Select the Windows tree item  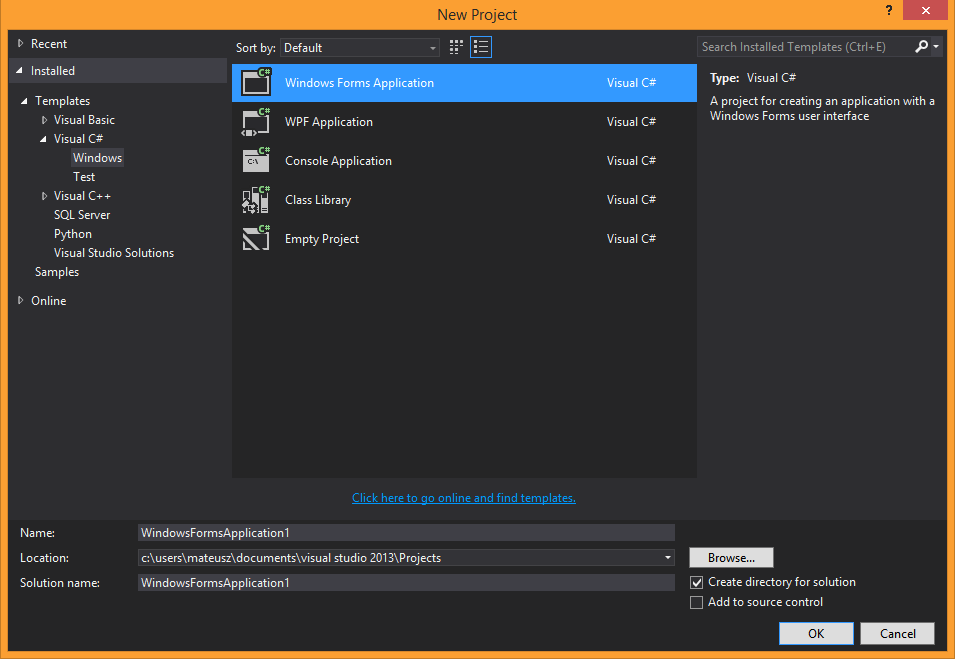pyautogui.click(x=97, y=158)
